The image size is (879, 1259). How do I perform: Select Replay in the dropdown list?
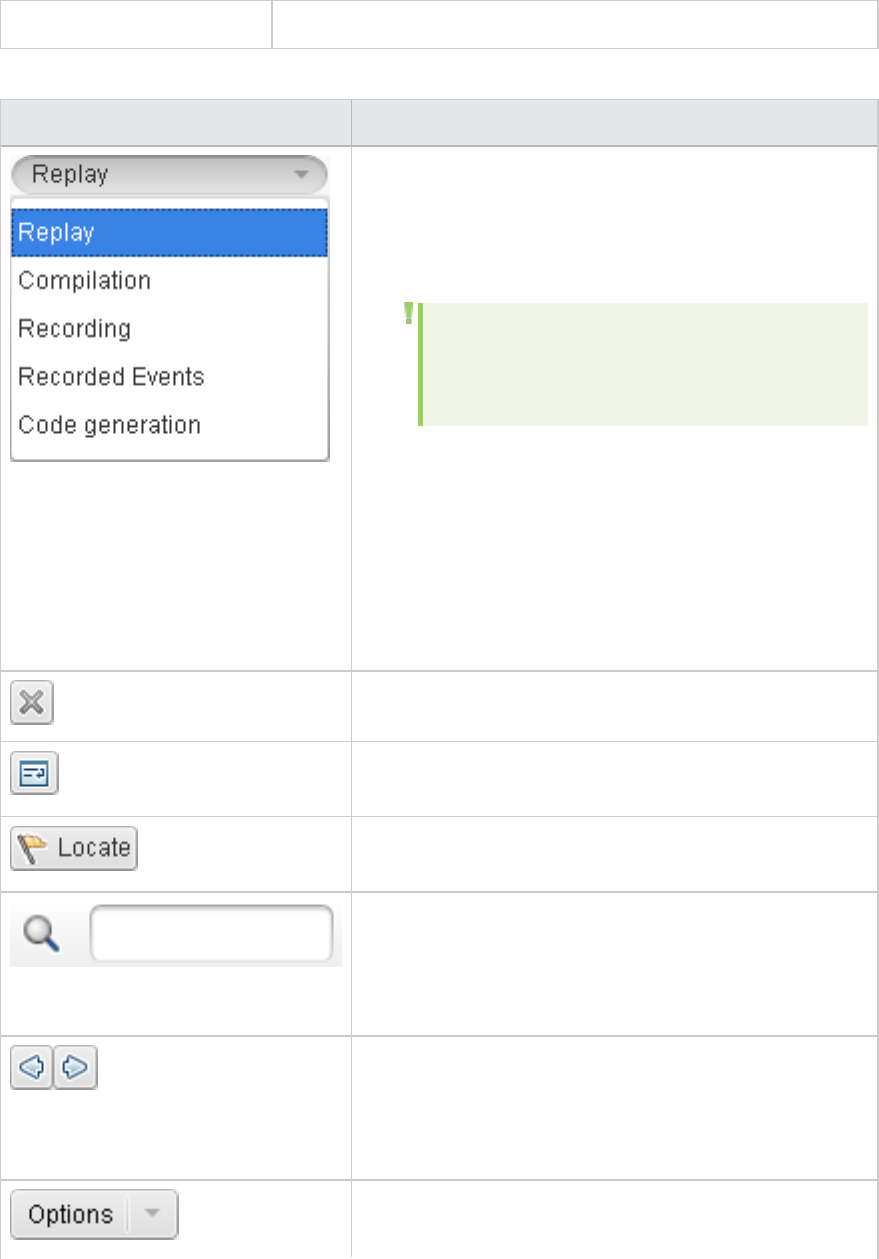[x=169, y=233]
